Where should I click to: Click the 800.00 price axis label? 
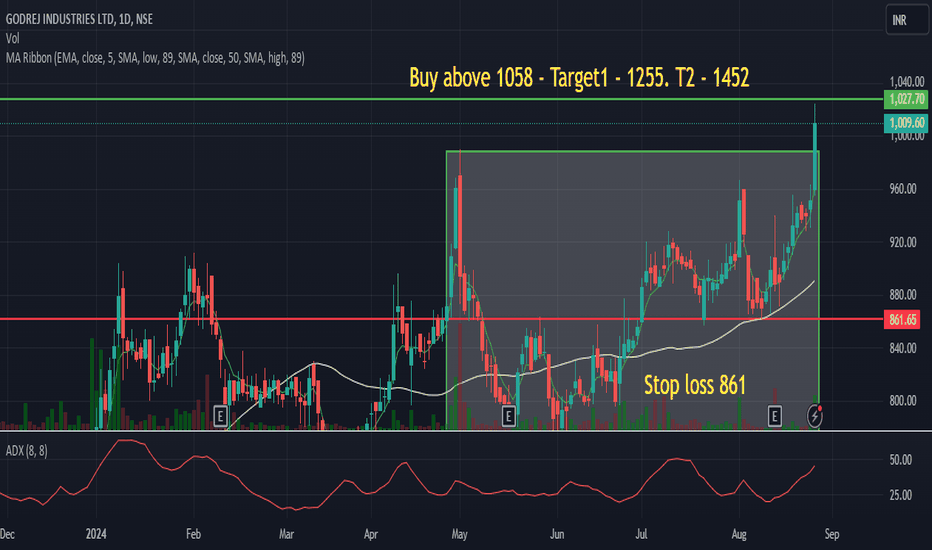(902, 401)
